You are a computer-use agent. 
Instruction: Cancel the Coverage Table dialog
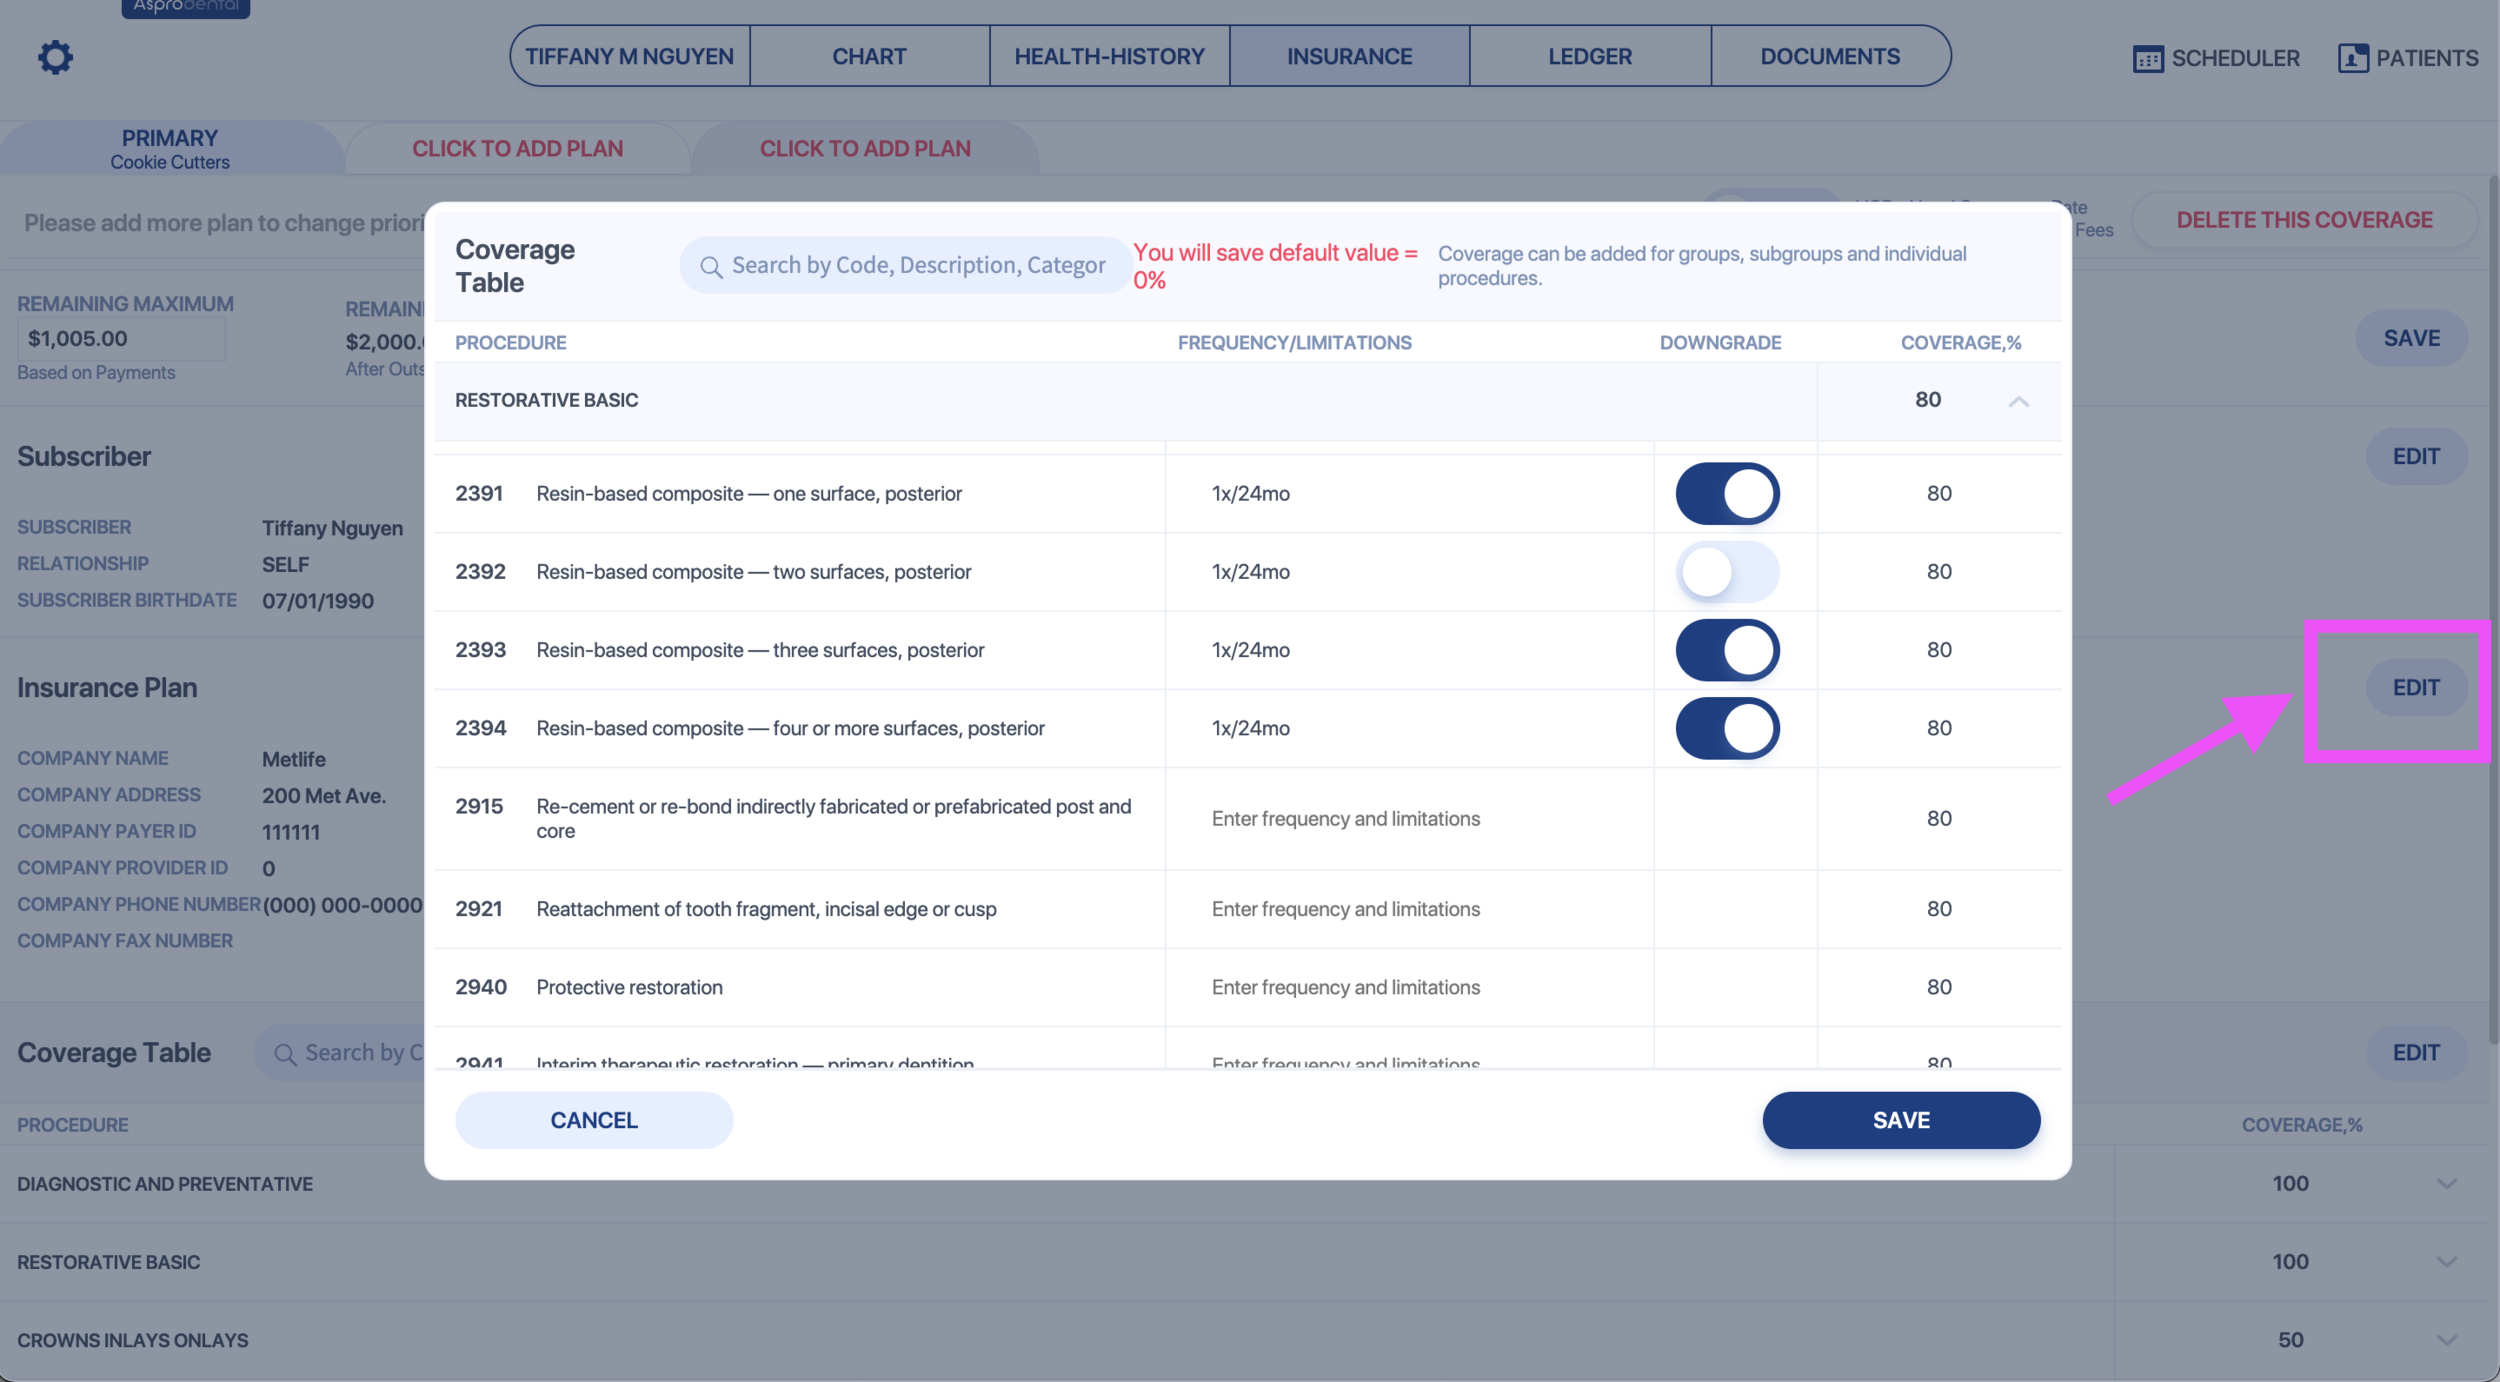coord(593,1120)
